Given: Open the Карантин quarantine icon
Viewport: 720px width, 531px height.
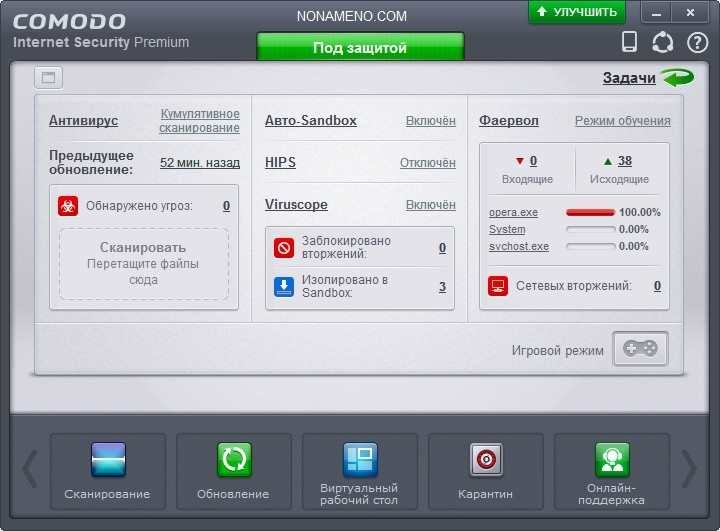Looking at the screenshot, I should tap(486, 461).
